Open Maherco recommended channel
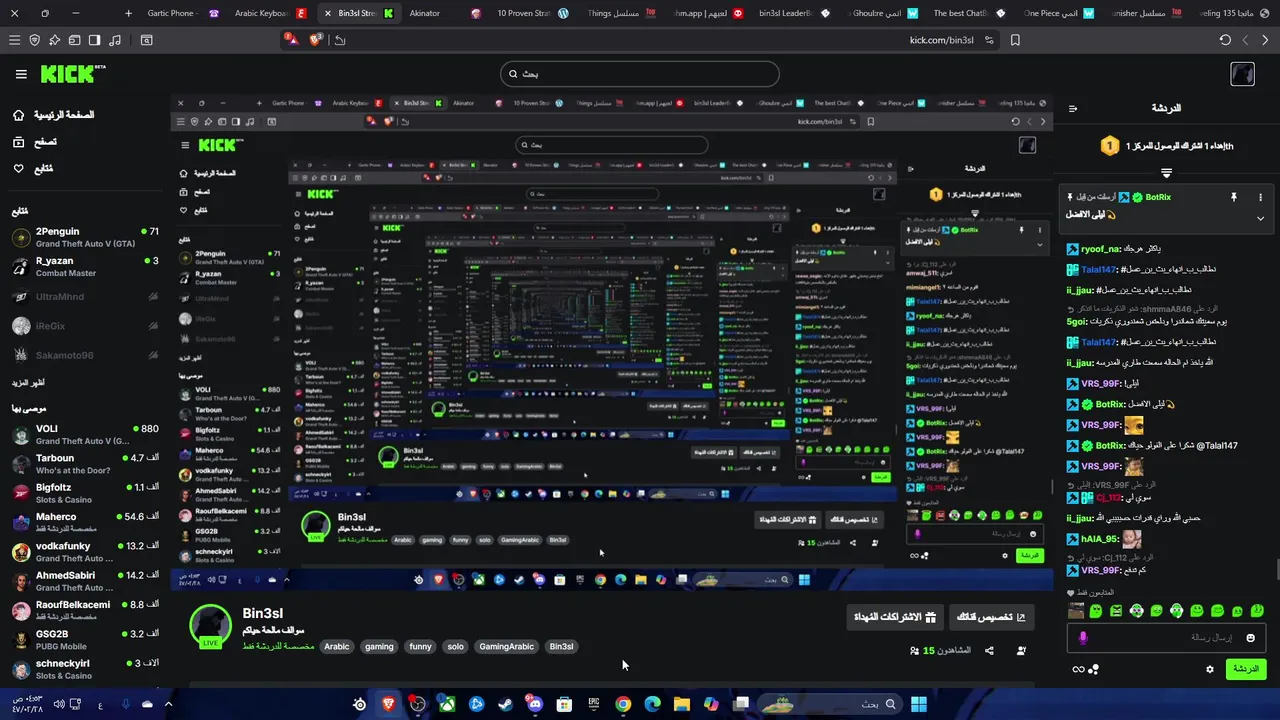The width and height of the screenshot is (1280, 720). [x=84, y=523]
